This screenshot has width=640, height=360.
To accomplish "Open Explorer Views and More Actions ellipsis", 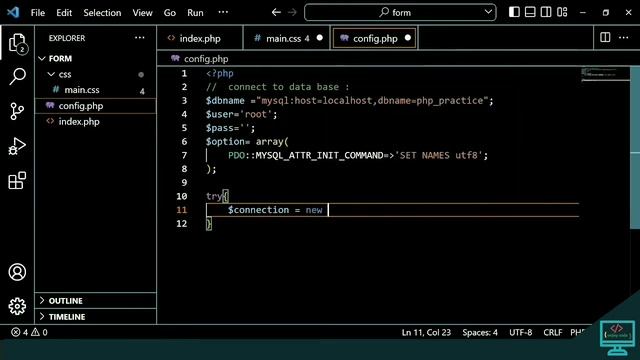I will (x=140, y=38).
